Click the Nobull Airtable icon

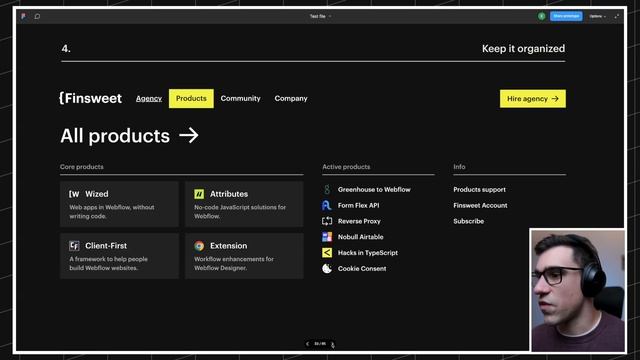point(327,237)
